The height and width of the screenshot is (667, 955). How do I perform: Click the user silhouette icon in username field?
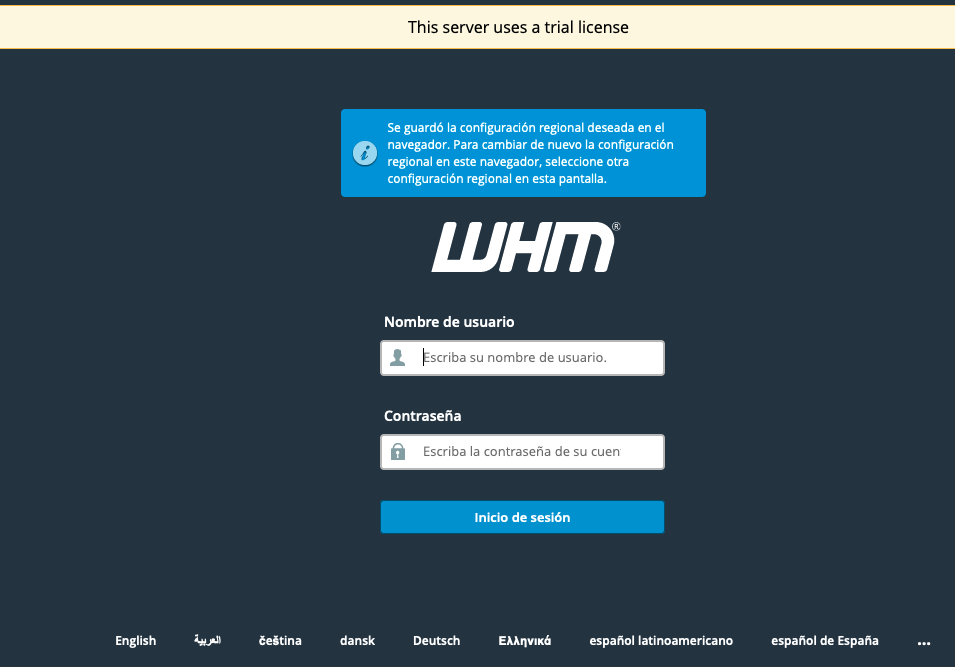(398, 358)
